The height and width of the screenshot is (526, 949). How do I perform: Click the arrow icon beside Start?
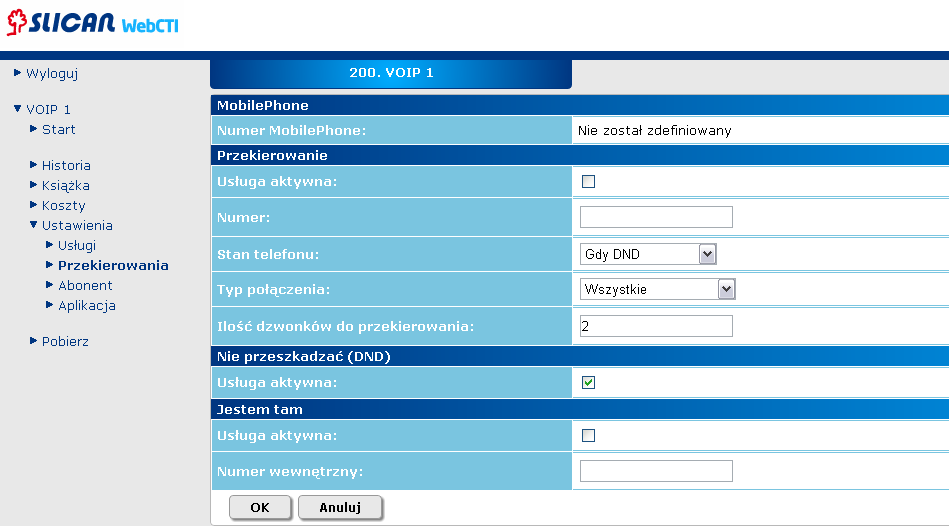click(x=33, y=129)
